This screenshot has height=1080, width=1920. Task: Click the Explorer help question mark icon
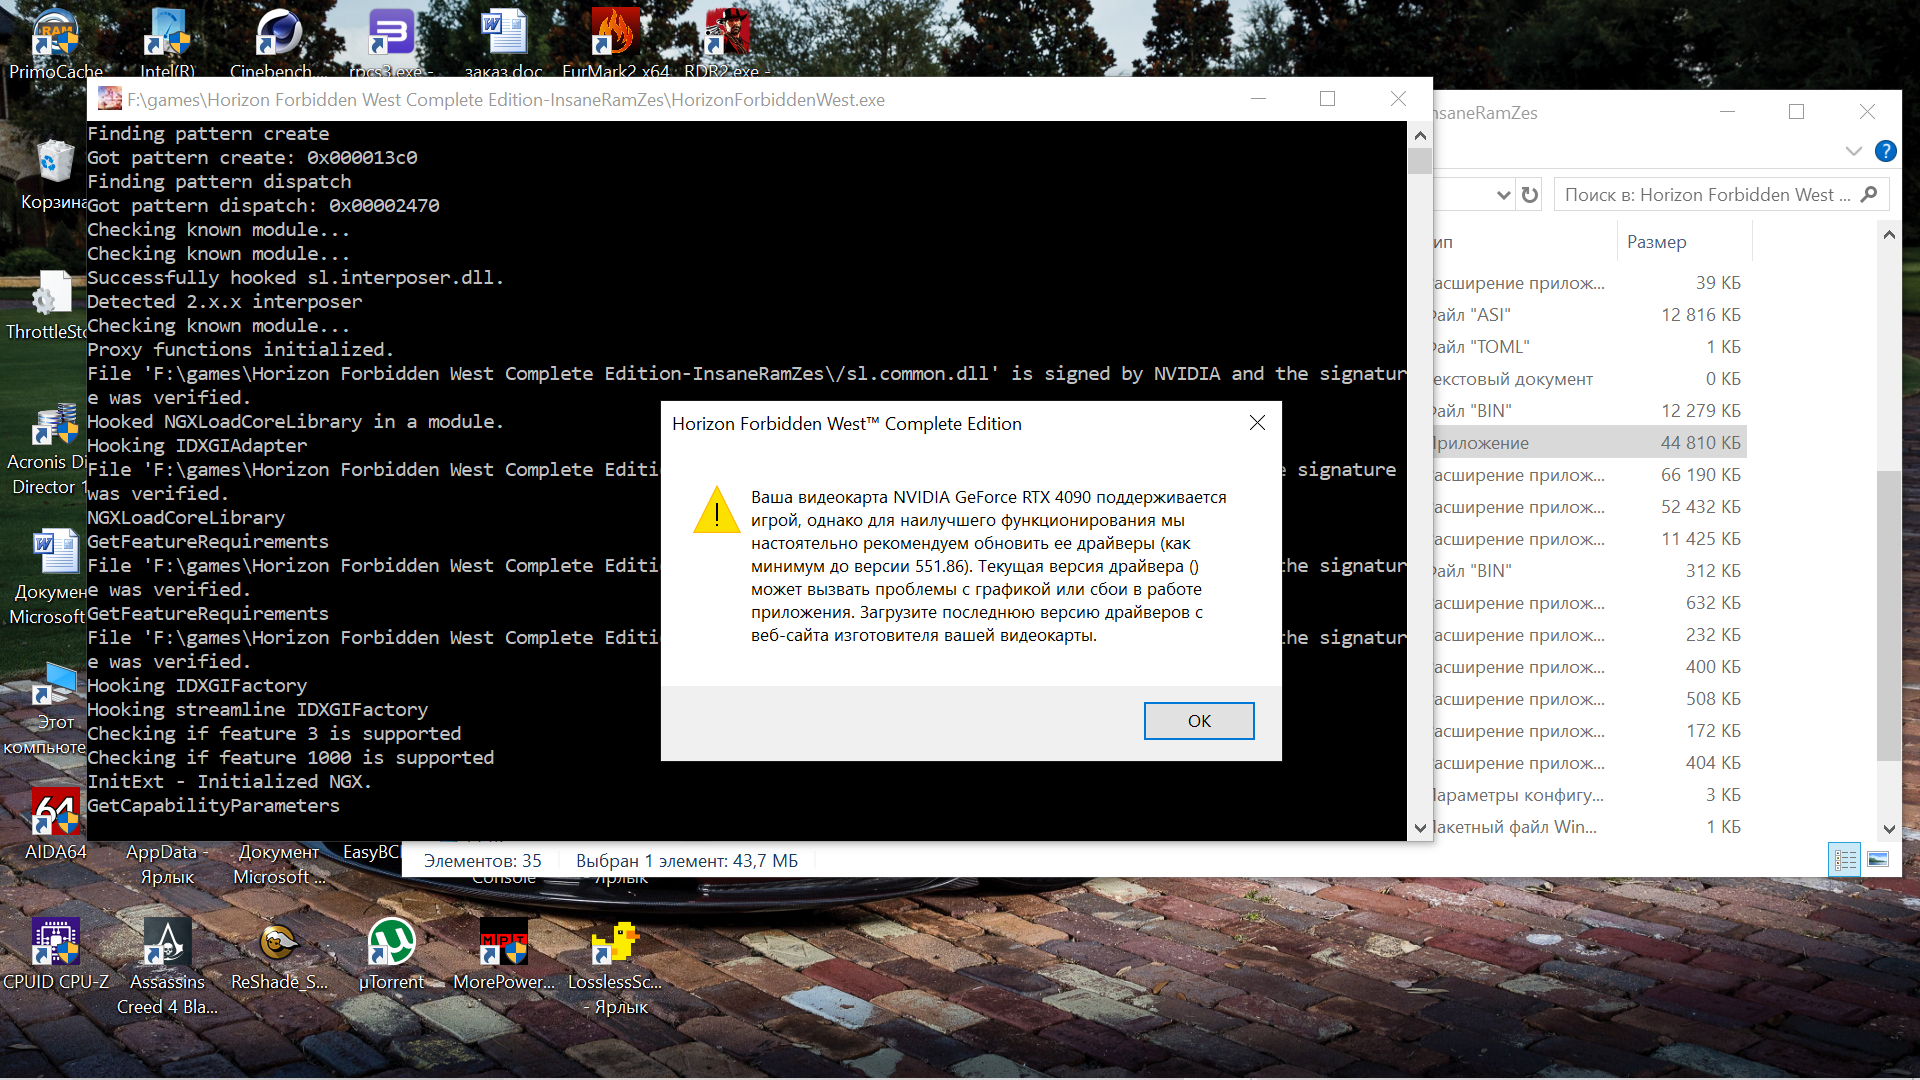[x=1885, y=151]
